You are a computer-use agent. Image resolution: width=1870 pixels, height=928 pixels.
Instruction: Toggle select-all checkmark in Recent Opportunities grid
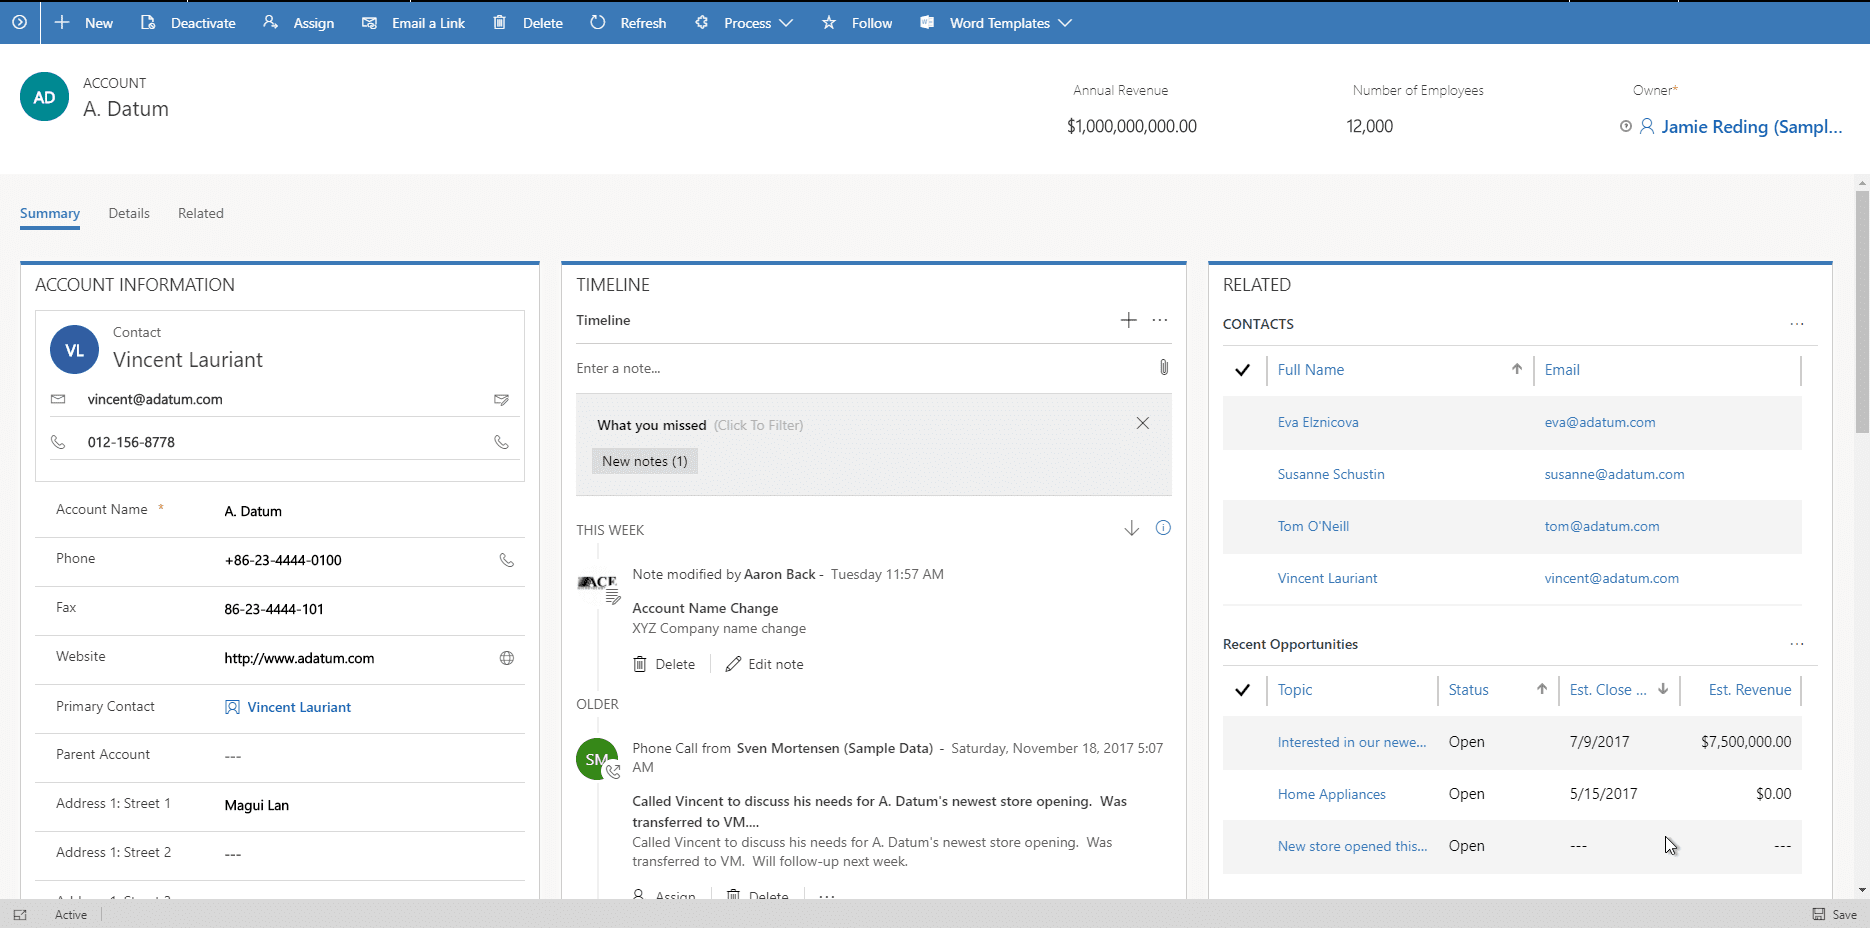click(1242, 690)
